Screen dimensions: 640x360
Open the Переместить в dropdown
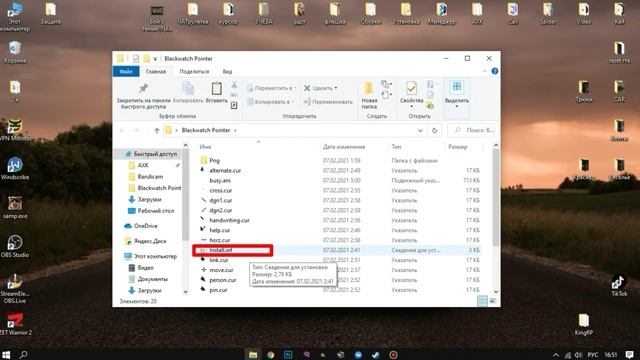pos(271,88)
